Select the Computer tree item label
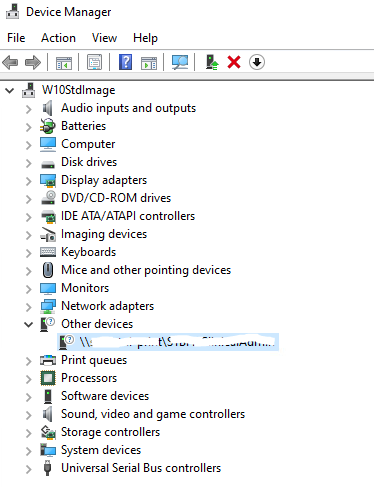 [x=88, y=144]
